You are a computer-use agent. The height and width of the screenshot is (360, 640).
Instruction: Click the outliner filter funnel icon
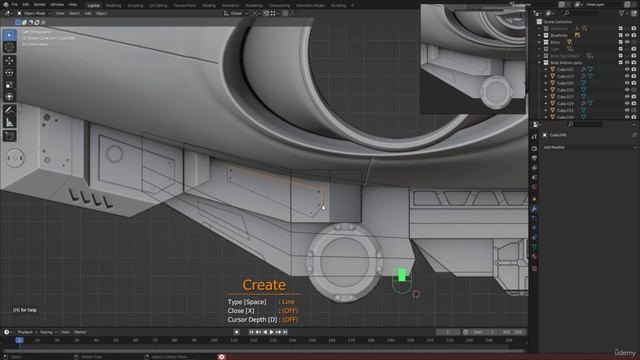tap(622, 13)
